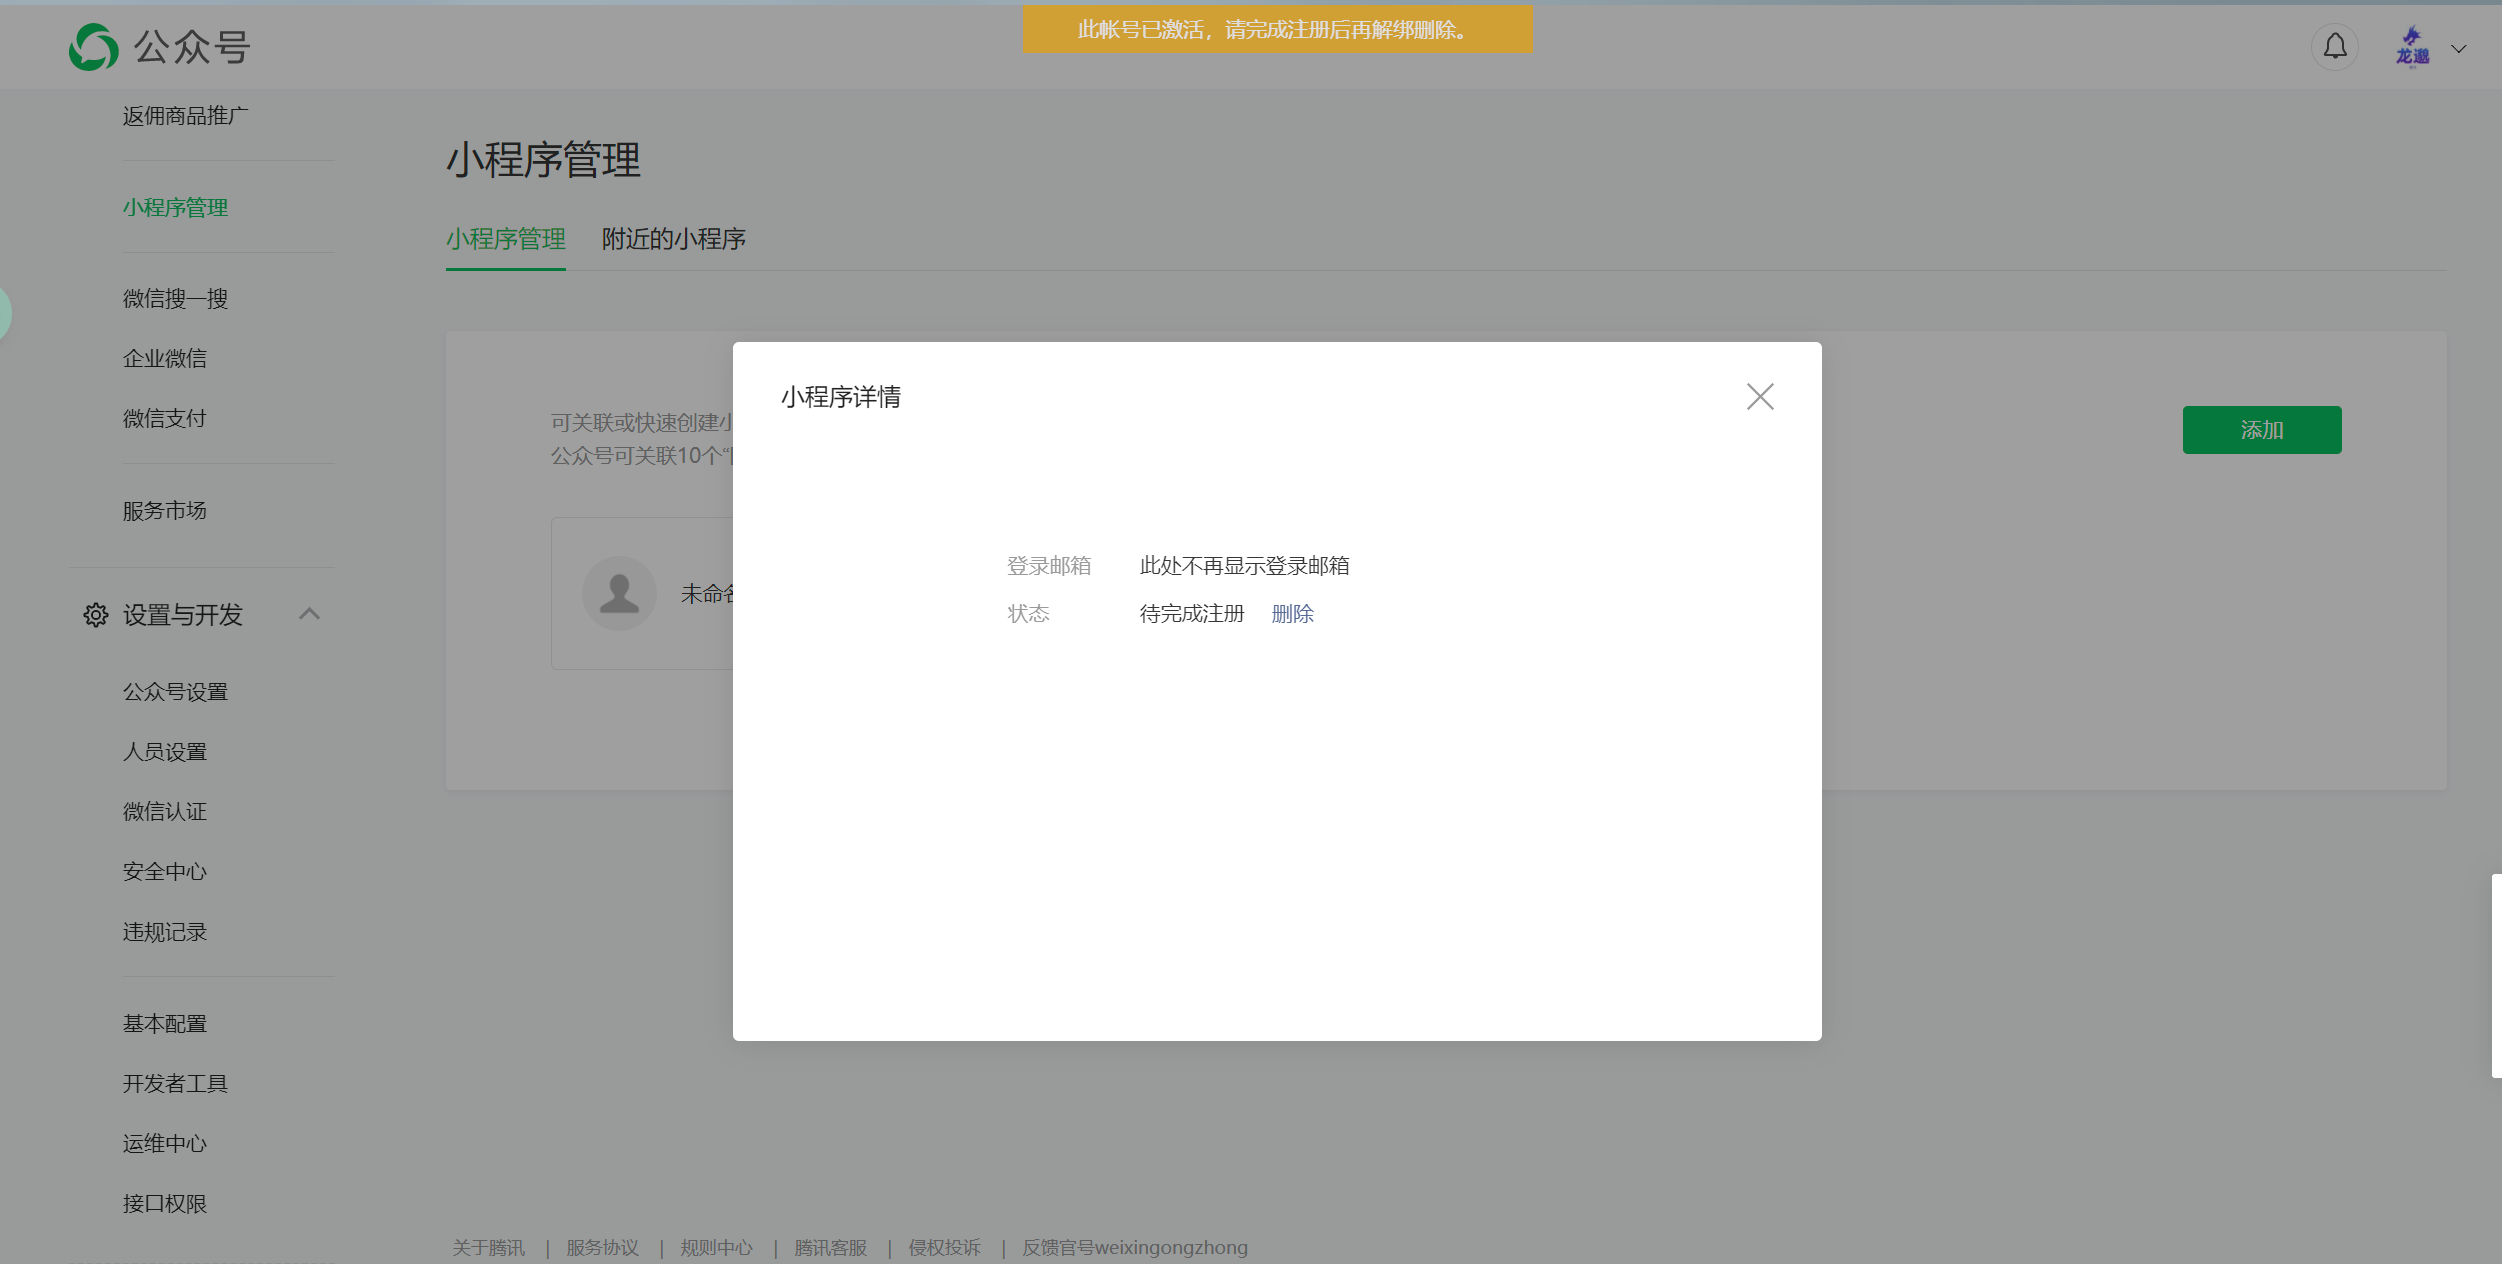Select the 小程序管理 tab
Viewport: 2502px width, 1264px height.
pyautogui.click(x=505, y=239)
